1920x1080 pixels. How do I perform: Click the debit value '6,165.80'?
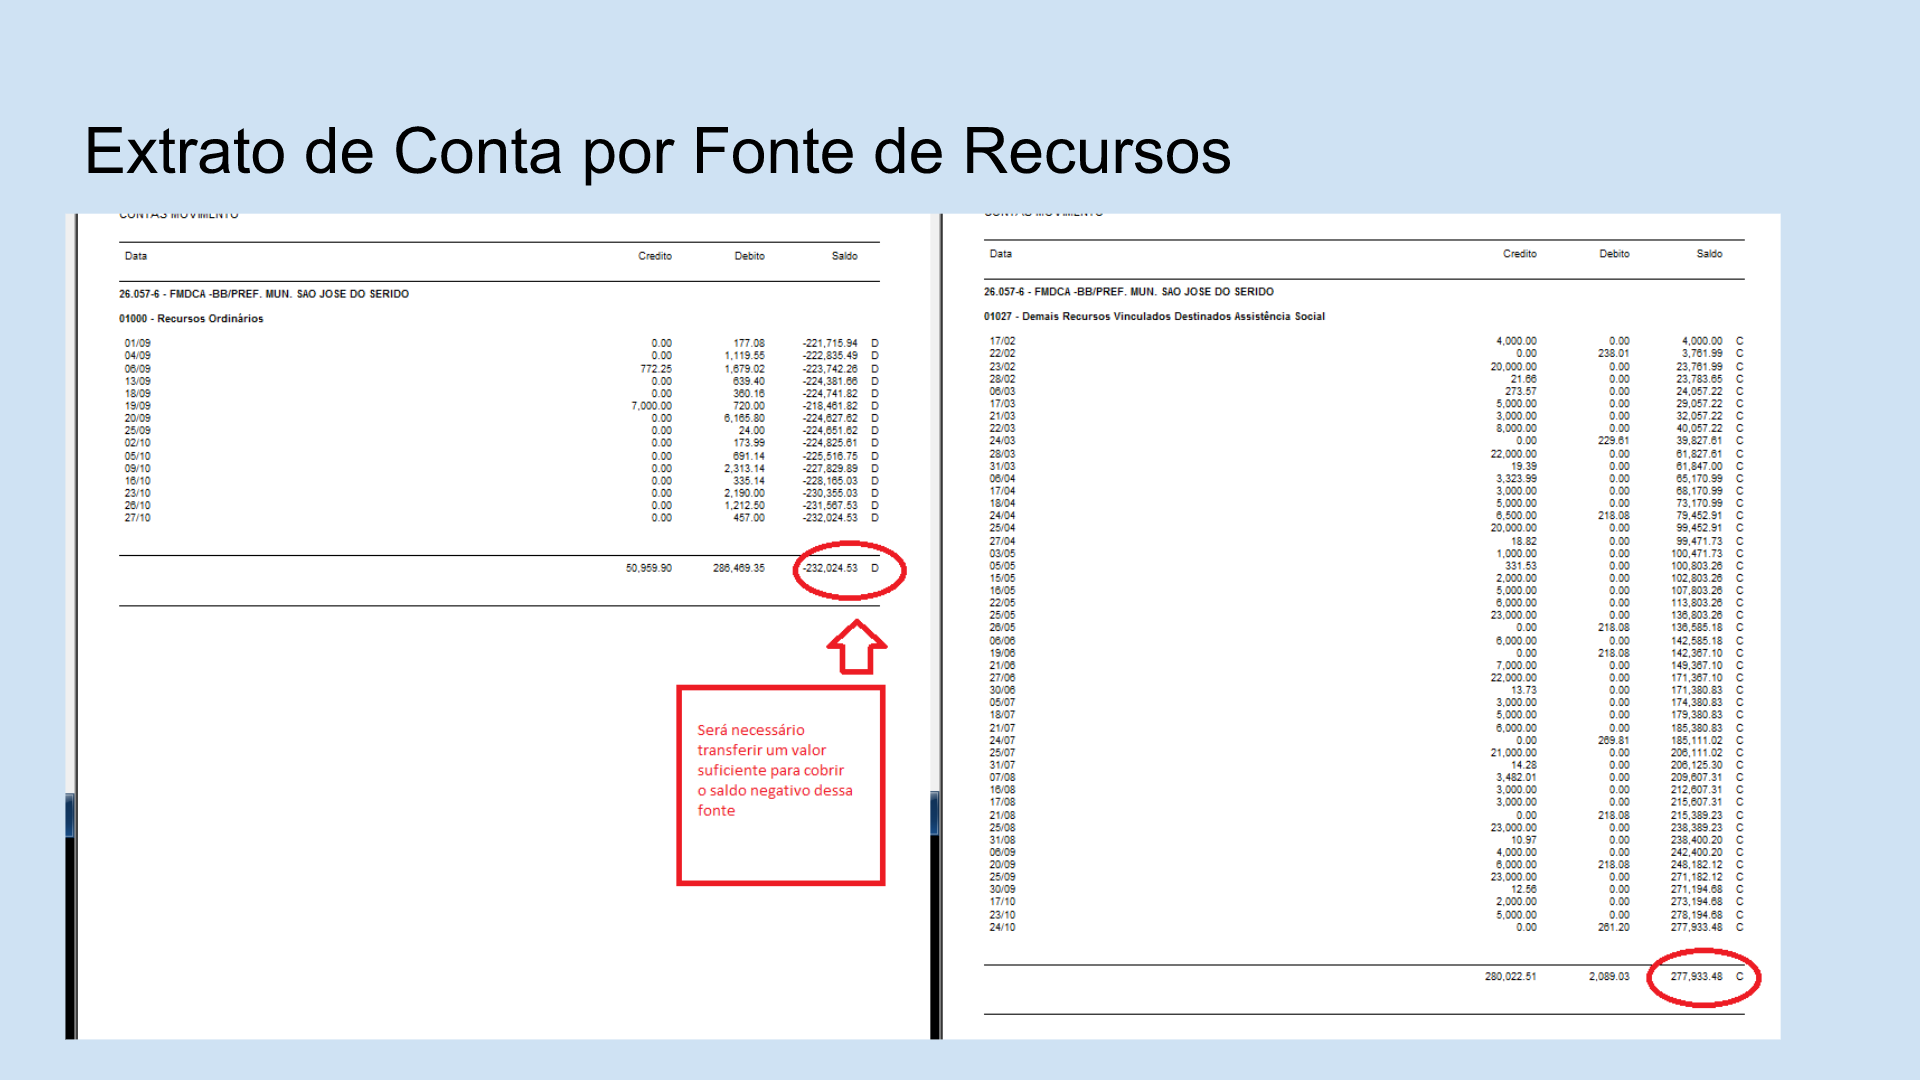745,418
